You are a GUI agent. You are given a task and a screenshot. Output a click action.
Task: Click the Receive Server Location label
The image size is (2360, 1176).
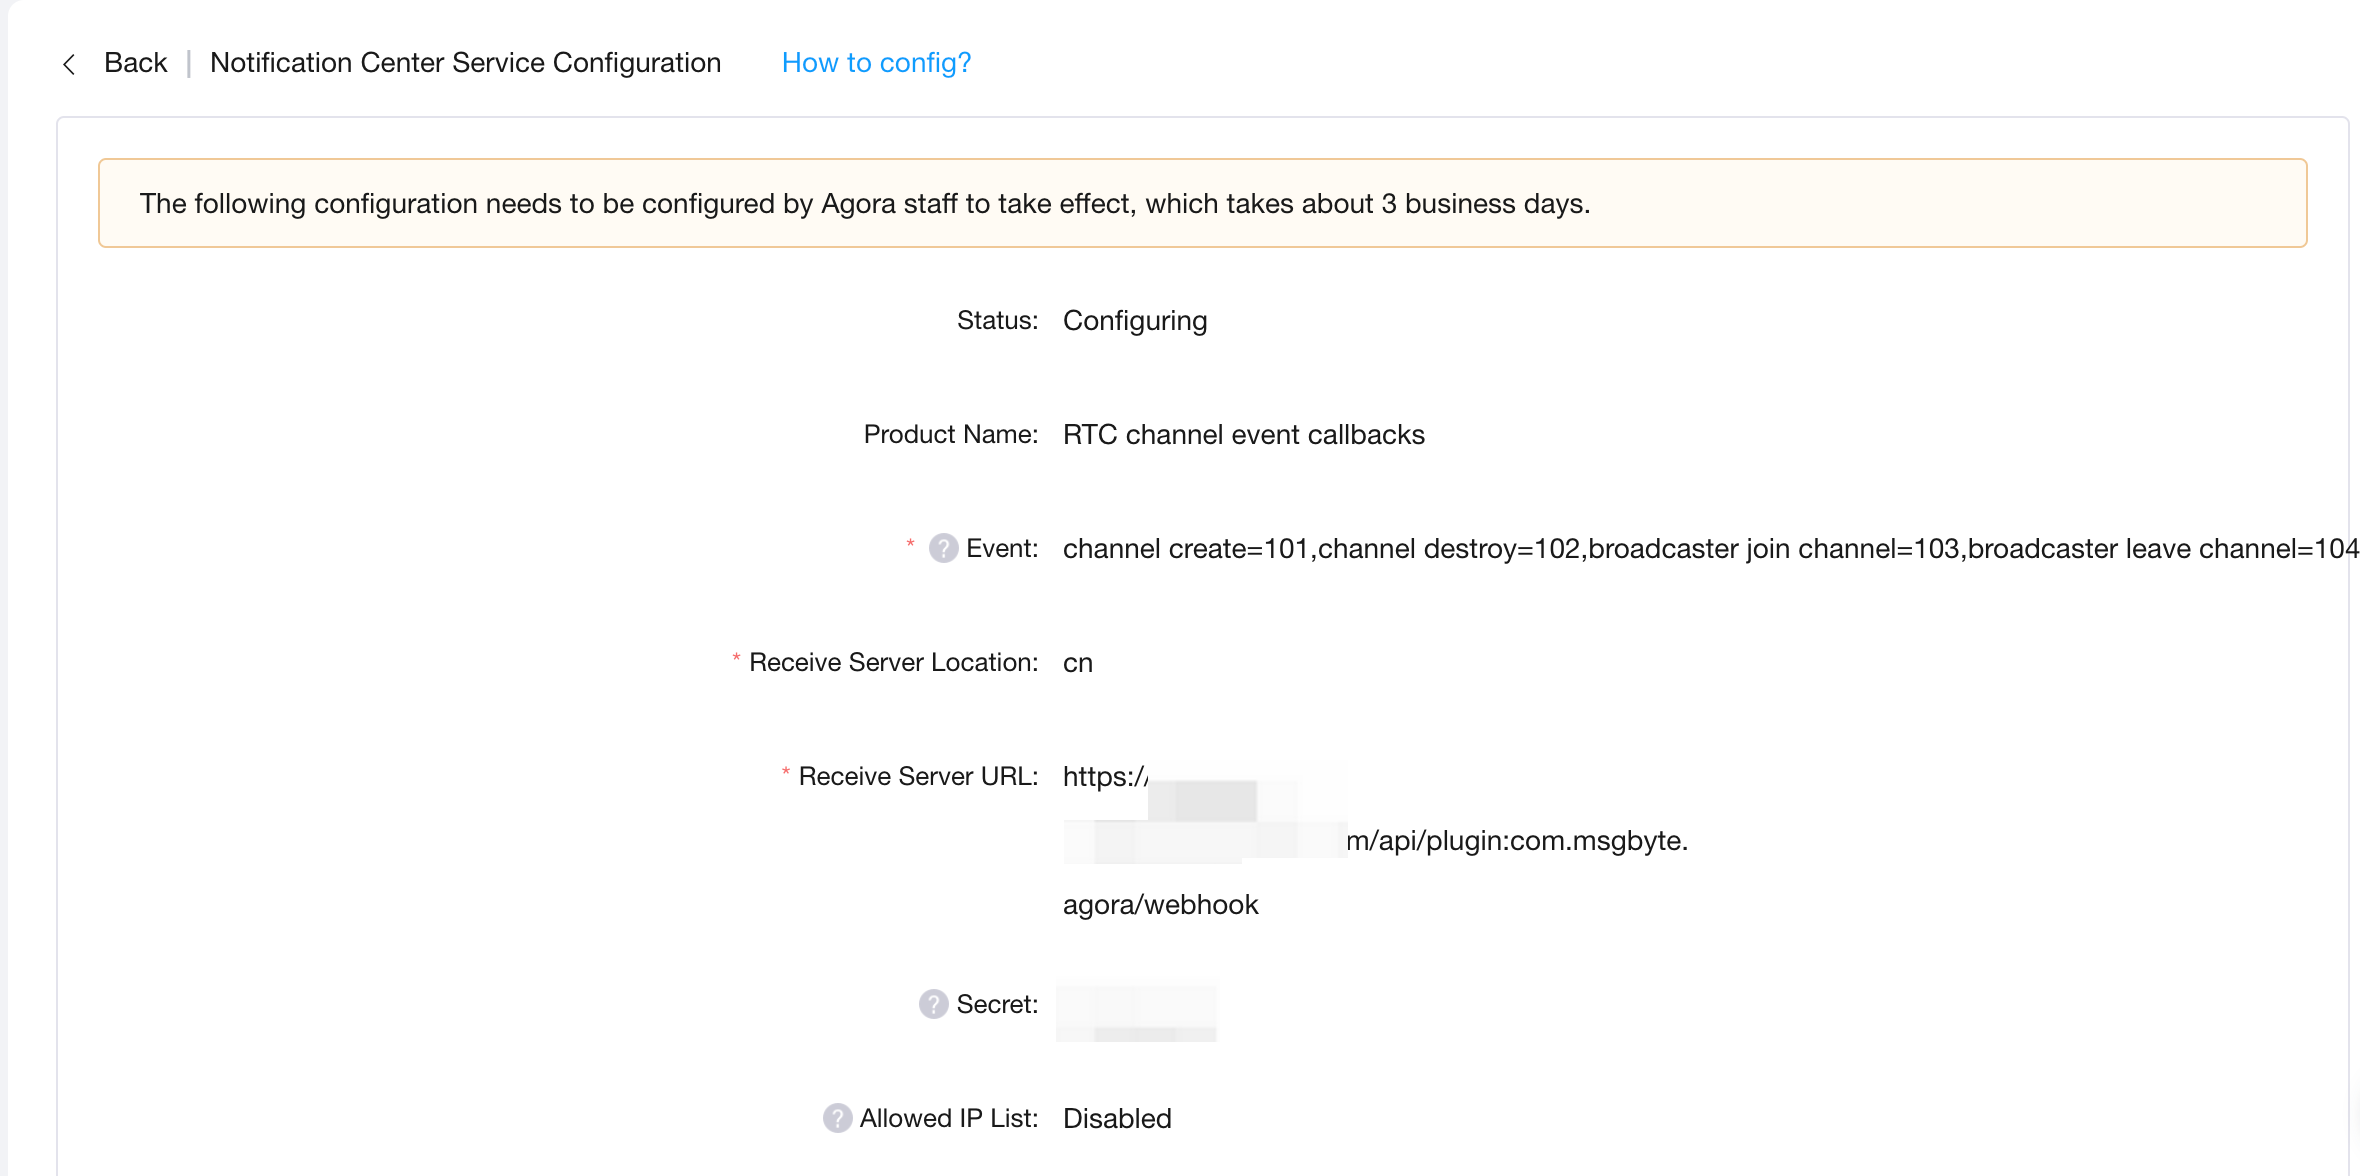tap(893, 663)
